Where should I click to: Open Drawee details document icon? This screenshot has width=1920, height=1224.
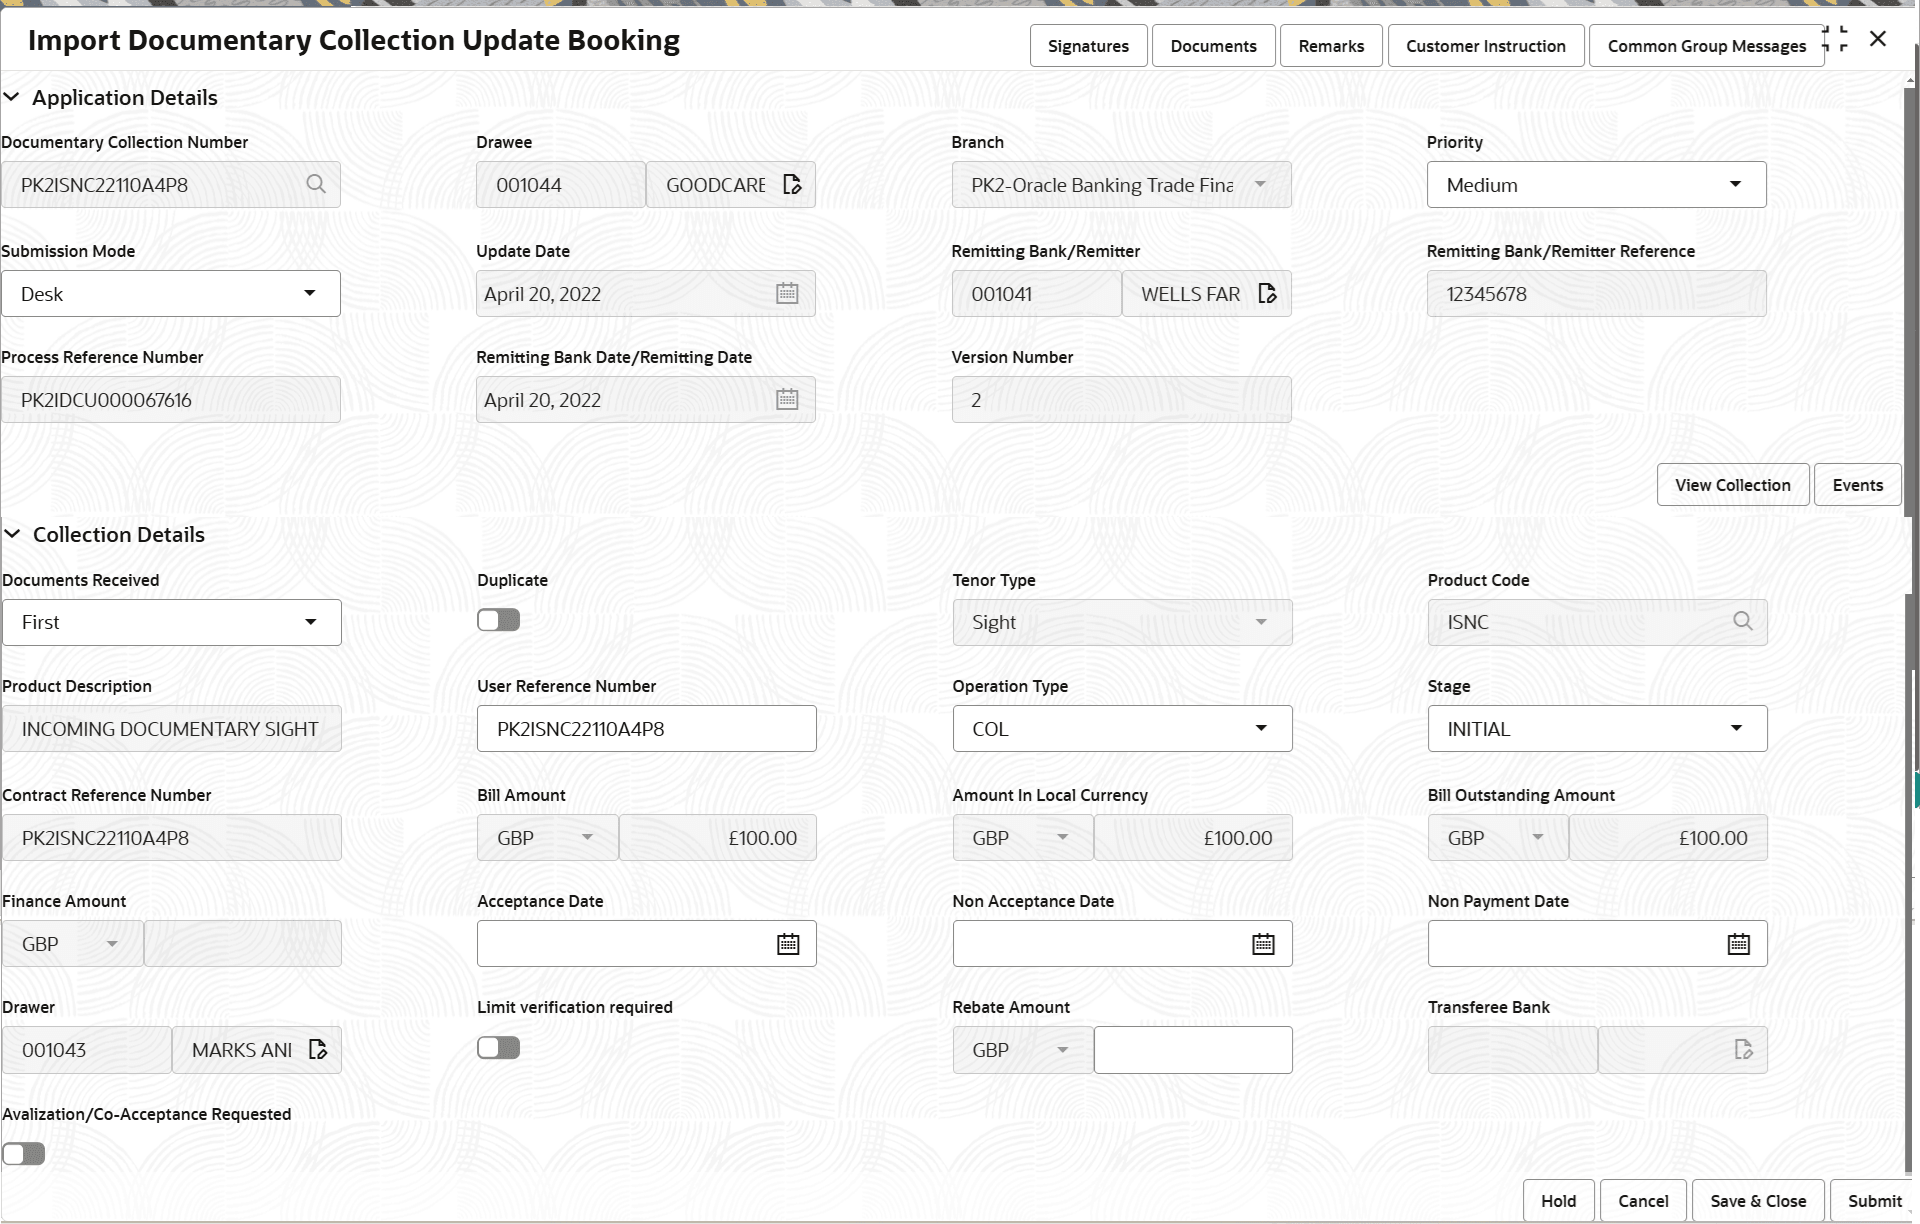pos(792,185)
